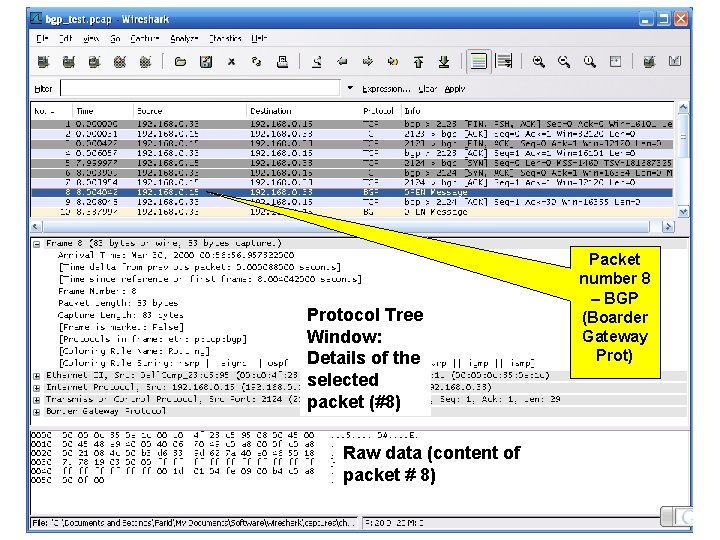The width and height of the screenshot is (720, 540).
Task: Click the Clear filter button
Action: [x=428, y=89]
